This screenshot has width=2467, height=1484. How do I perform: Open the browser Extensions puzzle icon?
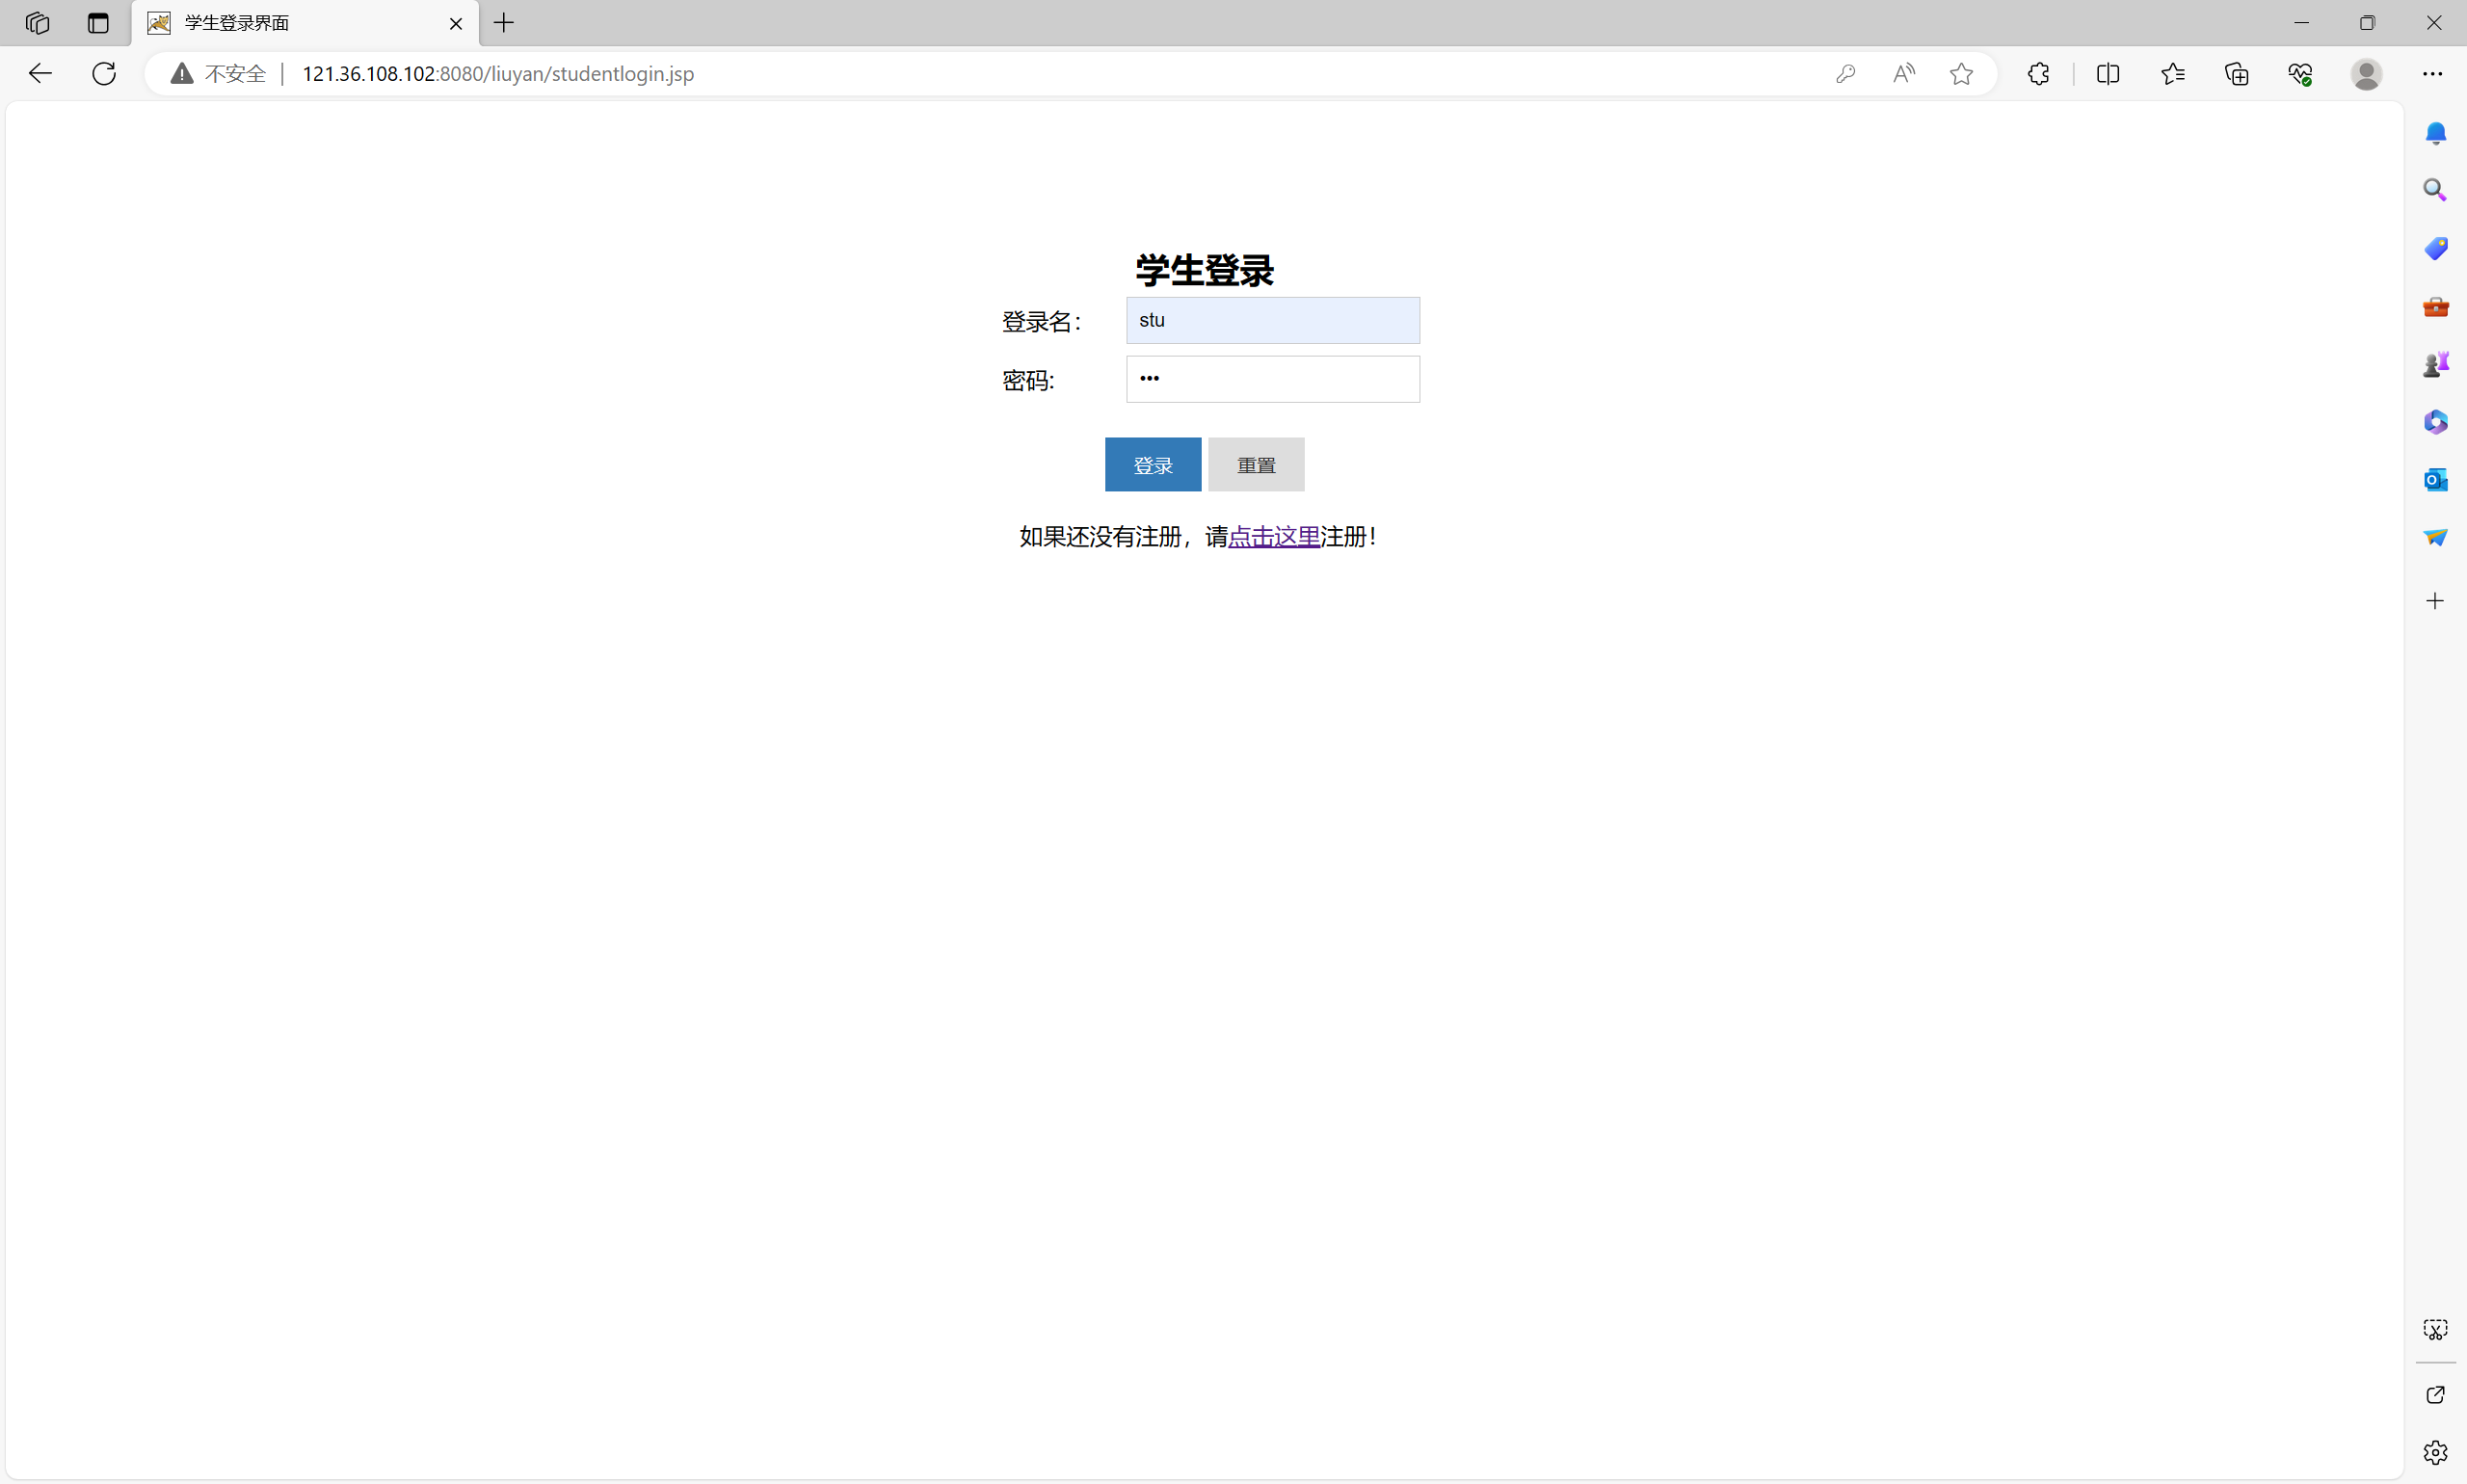coord(2038,73)
